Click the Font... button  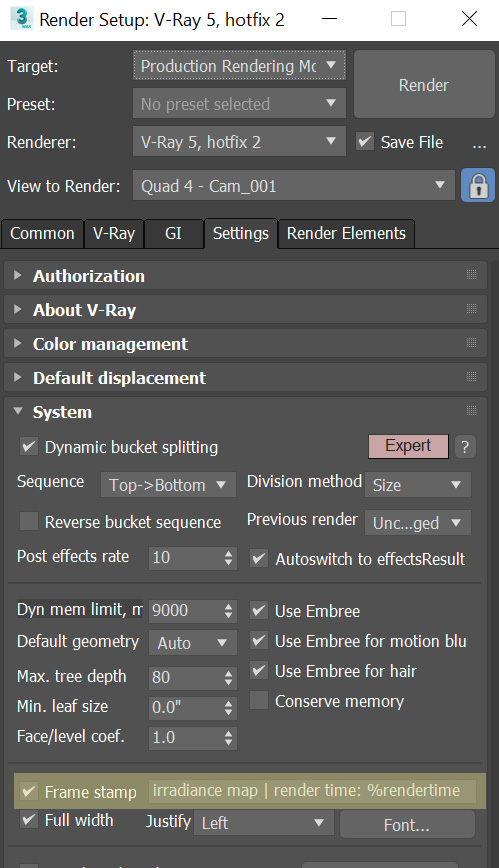pos(407,824)
